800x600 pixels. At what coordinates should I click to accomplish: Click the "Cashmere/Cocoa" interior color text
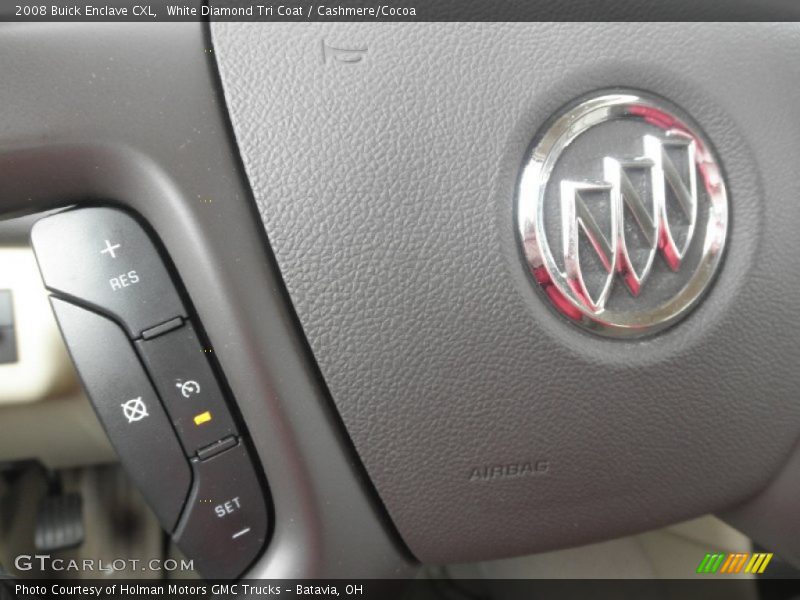(366, 11)
